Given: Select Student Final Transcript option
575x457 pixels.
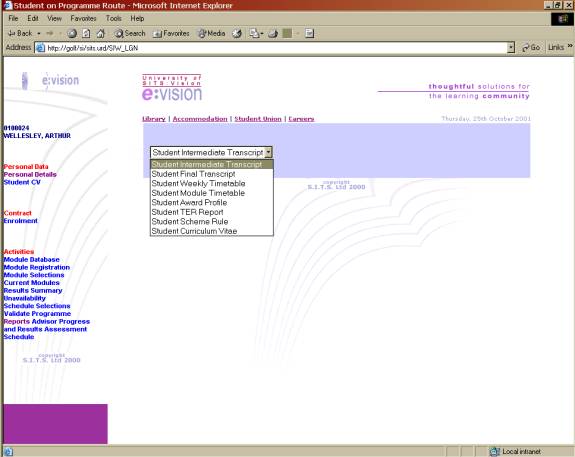Looking at the screenshot, I should (x=212, y=174).
